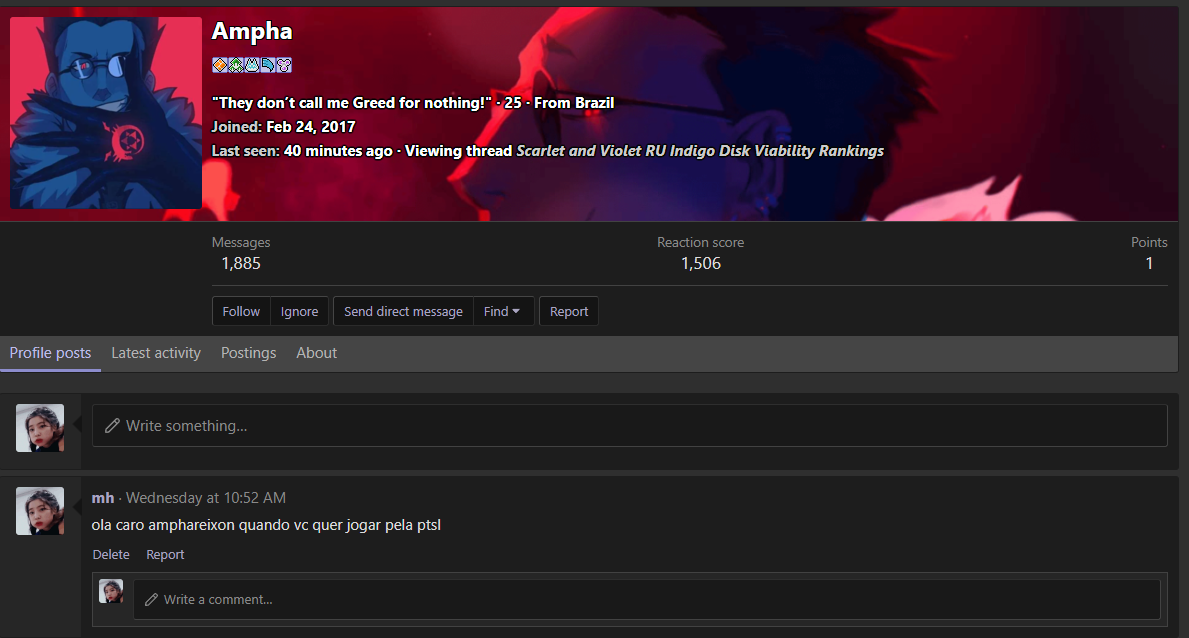Focus the Write something input field

(629, 426)
